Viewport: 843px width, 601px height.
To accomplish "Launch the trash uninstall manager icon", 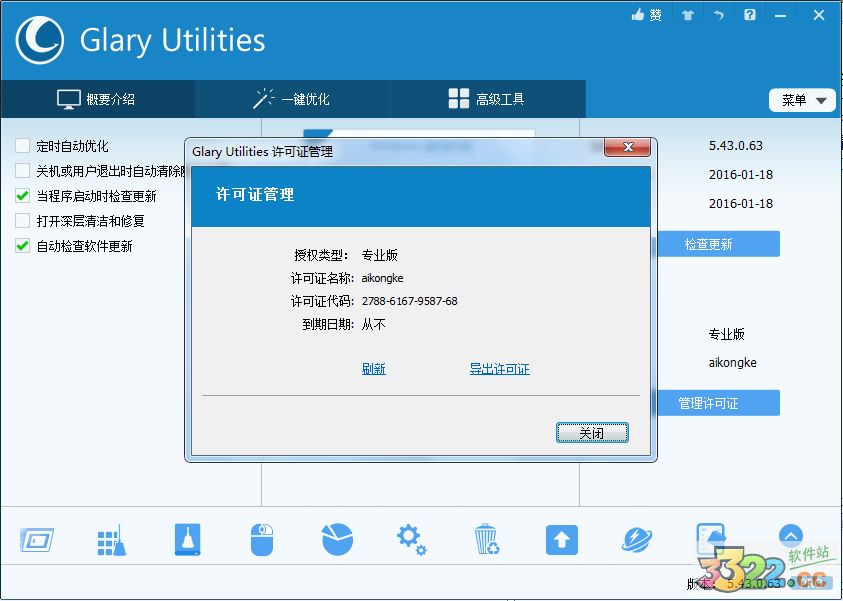I will (487, 539).
